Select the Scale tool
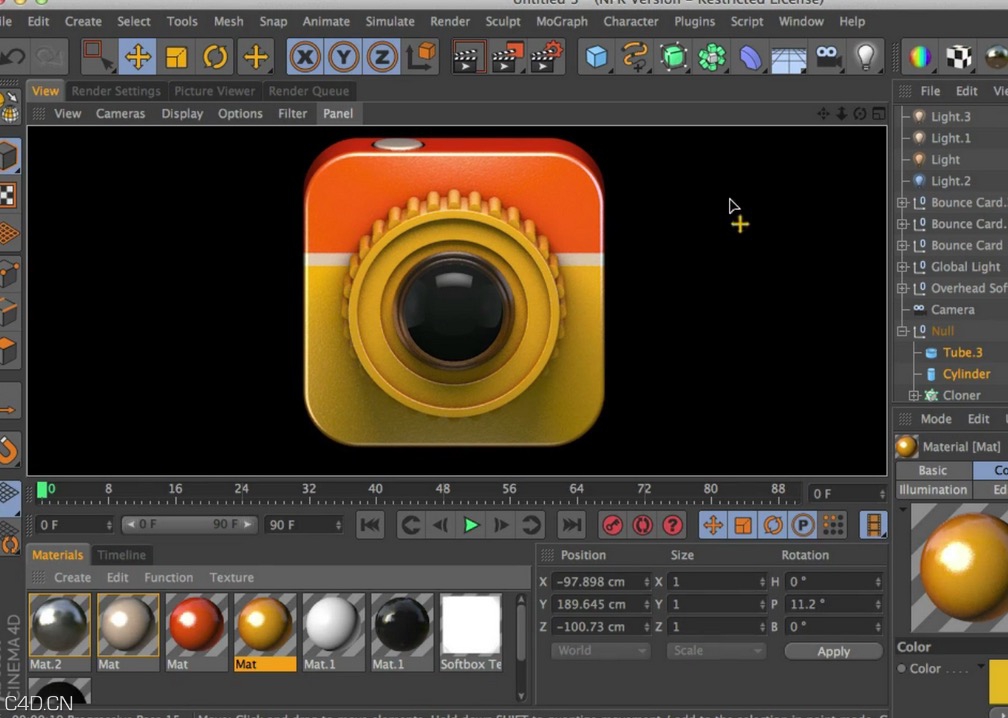The height and width of the screenshot is (718, 1008). (x=176, y=57)
